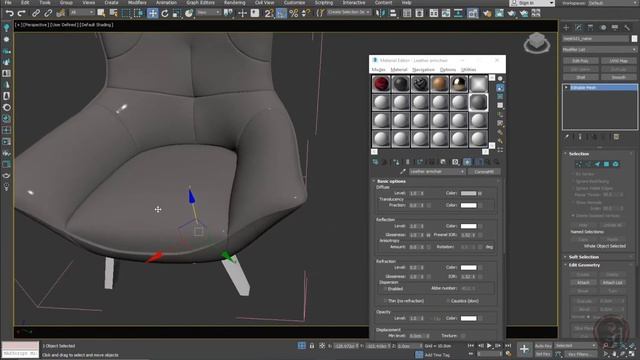Click the eyedropper Pick Material icon
The height and width of the screenshot is (360, 640).
pyautogui.click(x=403, y=172)
